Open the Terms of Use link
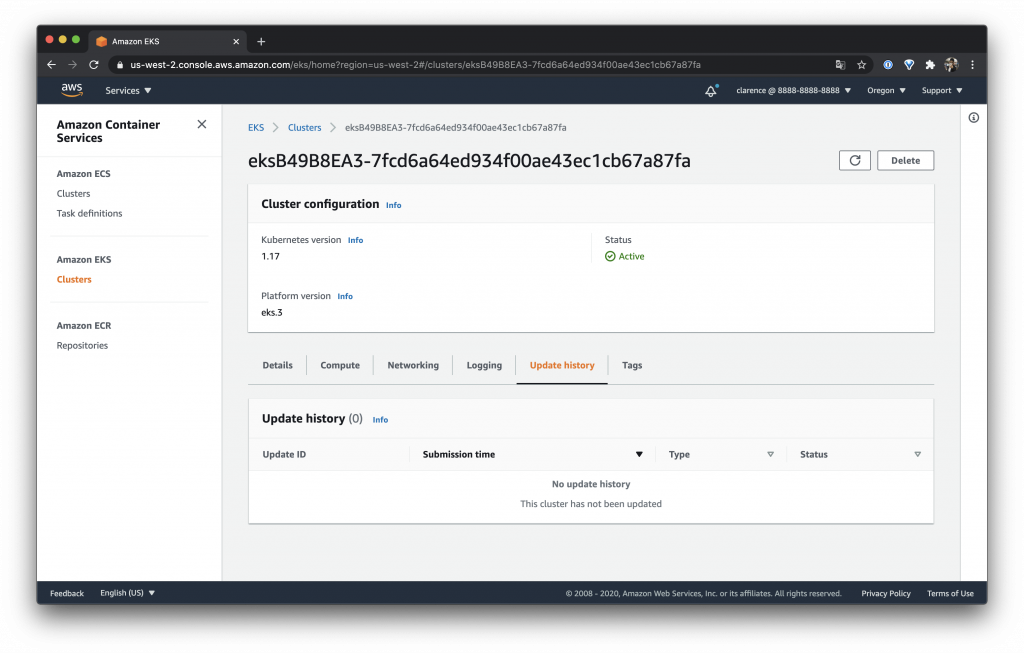This screenshot has height=653, width=1024. [x=950, y=593]
